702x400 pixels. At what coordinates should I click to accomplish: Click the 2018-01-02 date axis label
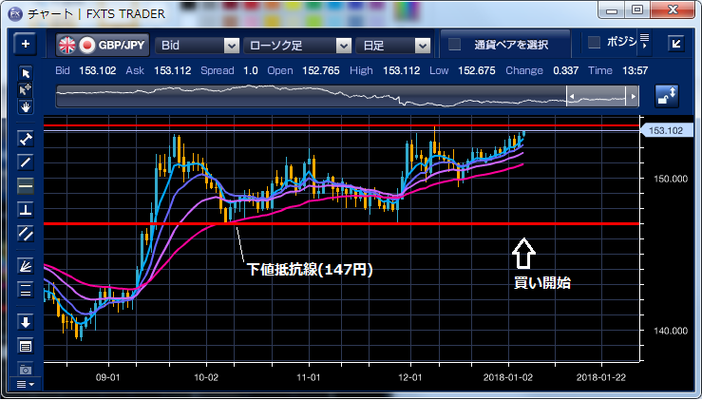[x=508, y=377]
